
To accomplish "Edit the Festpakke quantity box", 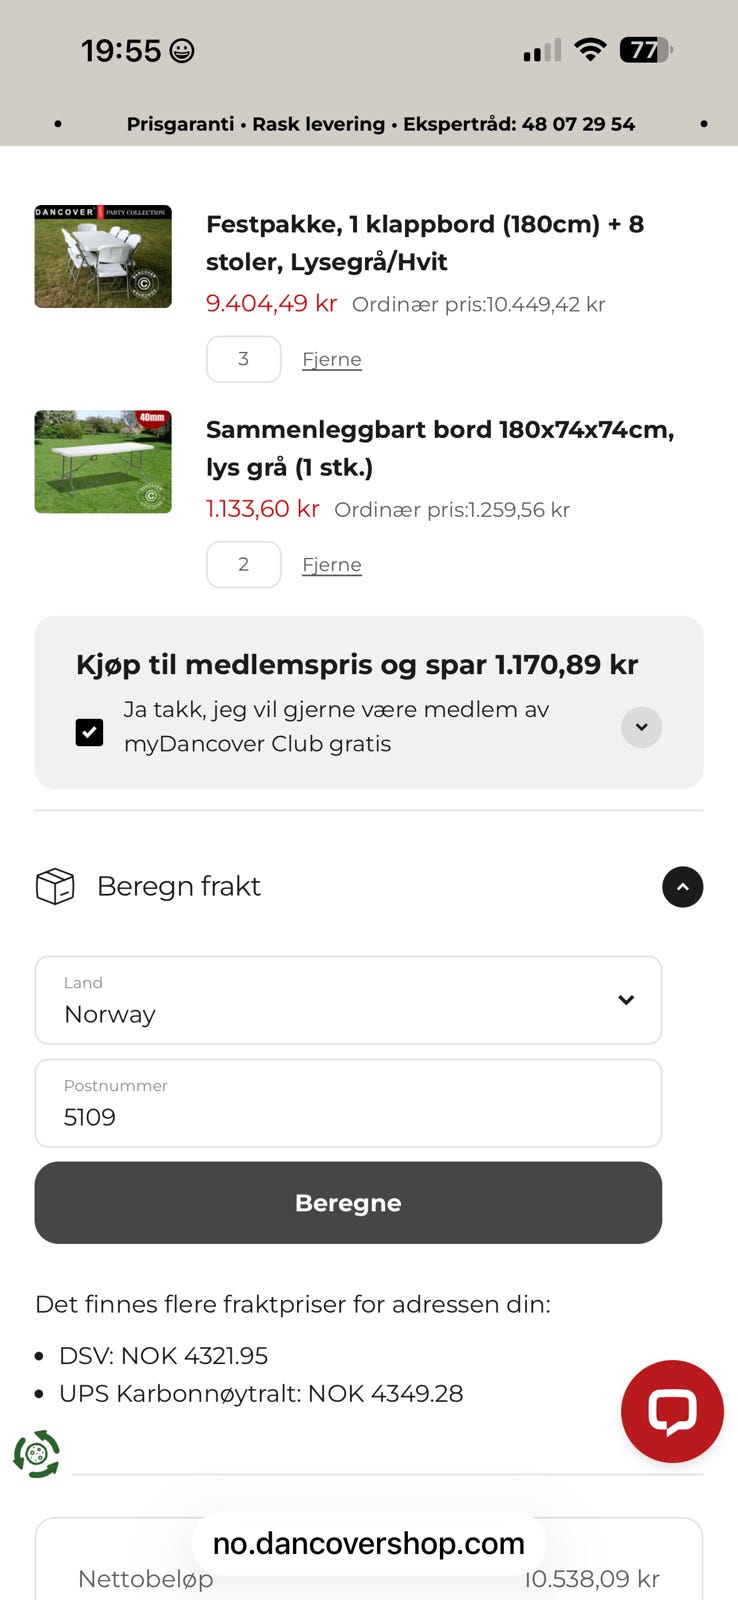I will (x=243, y=359).
